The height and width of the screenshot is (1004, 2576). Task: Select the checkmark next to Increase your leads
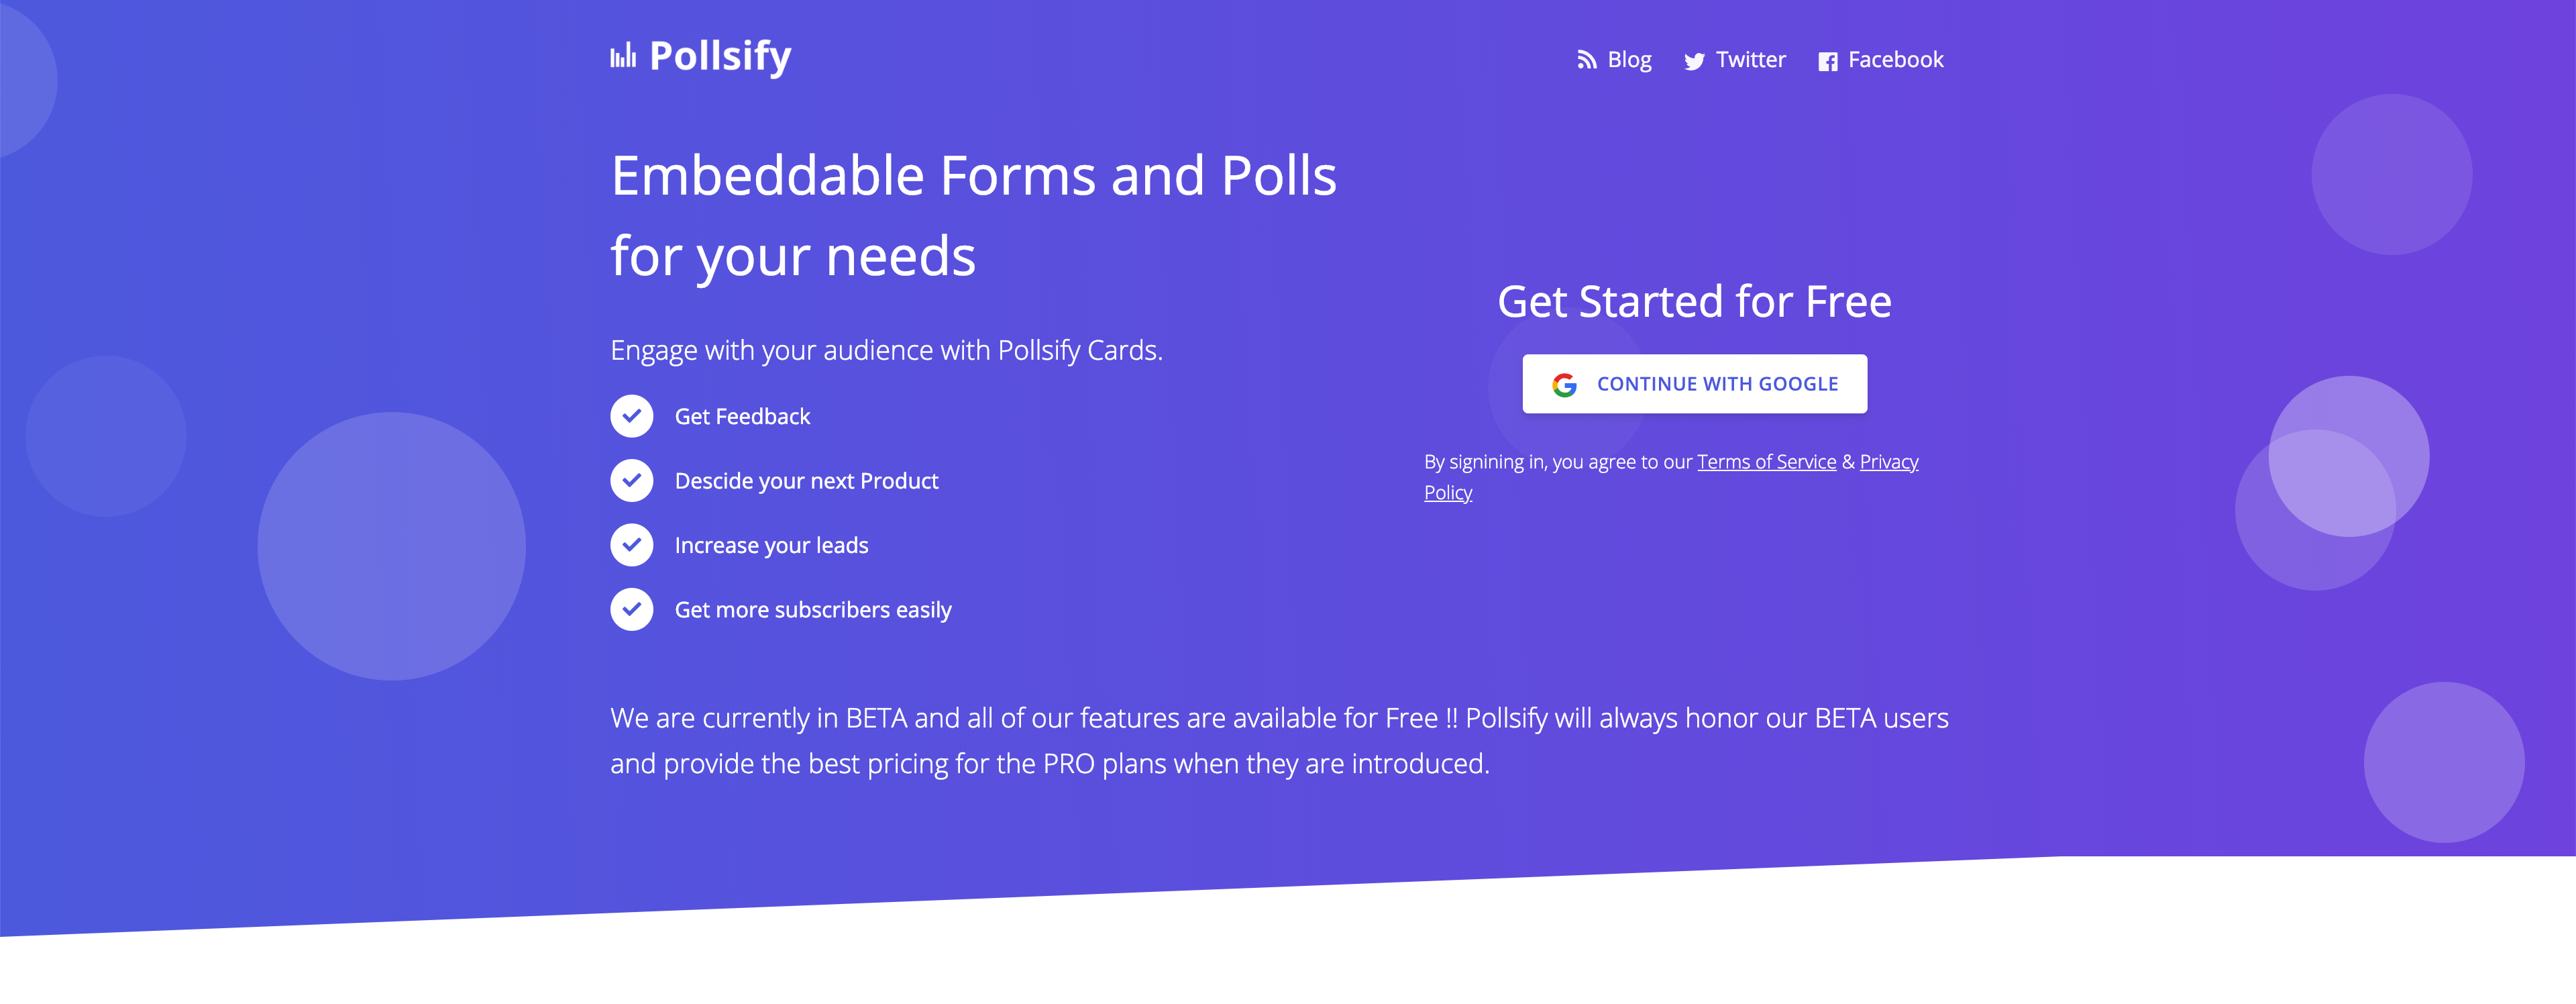click(x=631, y=545)
